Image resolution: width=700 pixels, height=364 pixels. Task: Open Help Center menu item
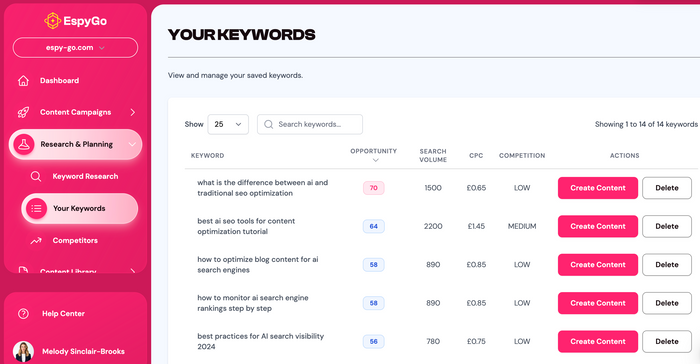point(63,314)
